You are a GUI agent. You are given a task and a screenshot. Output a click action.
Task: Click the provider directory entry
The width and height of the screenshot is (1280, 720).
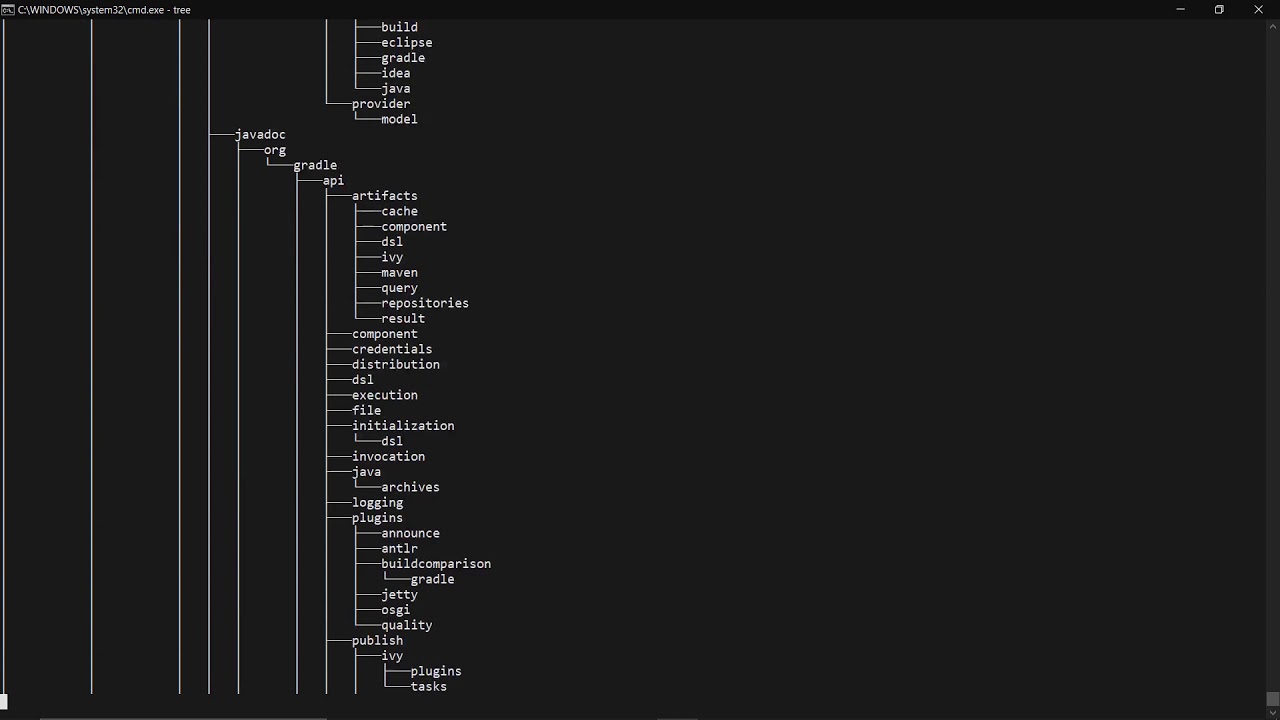pos(380,104)
